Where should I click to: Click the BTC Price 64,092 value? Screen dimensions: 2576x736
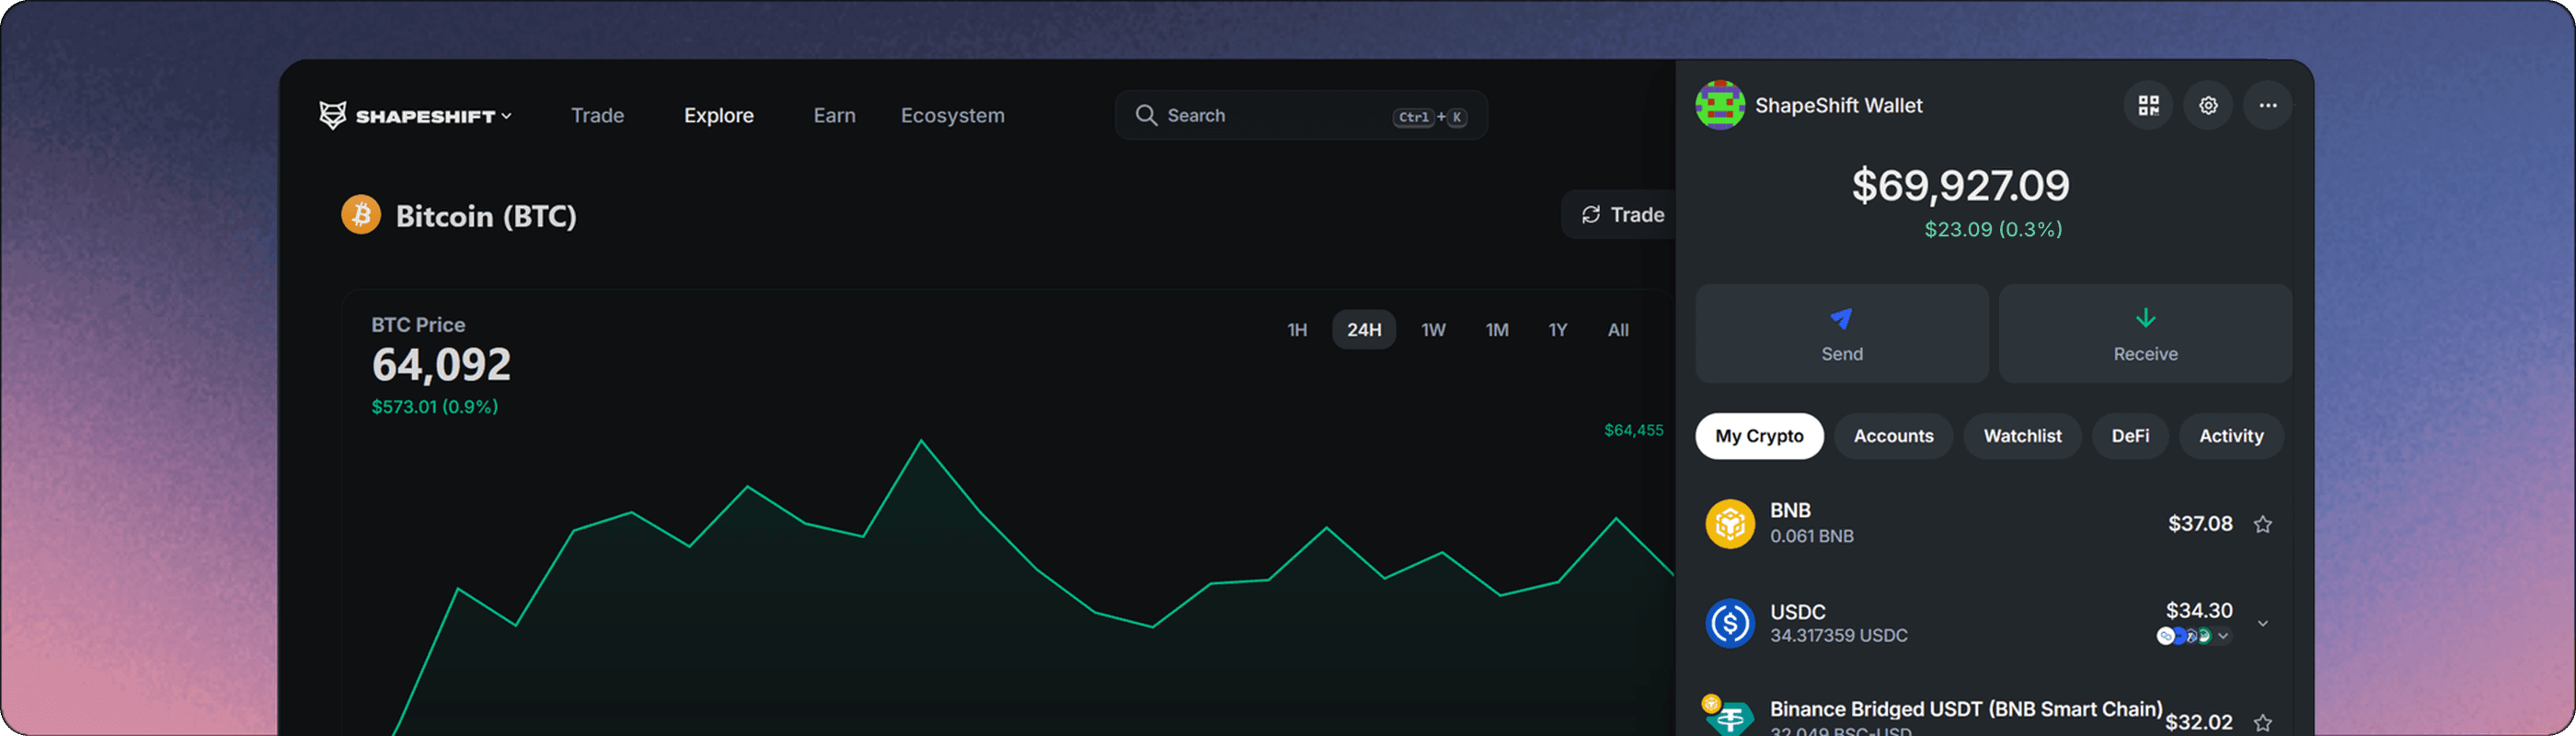click(441, 365)
